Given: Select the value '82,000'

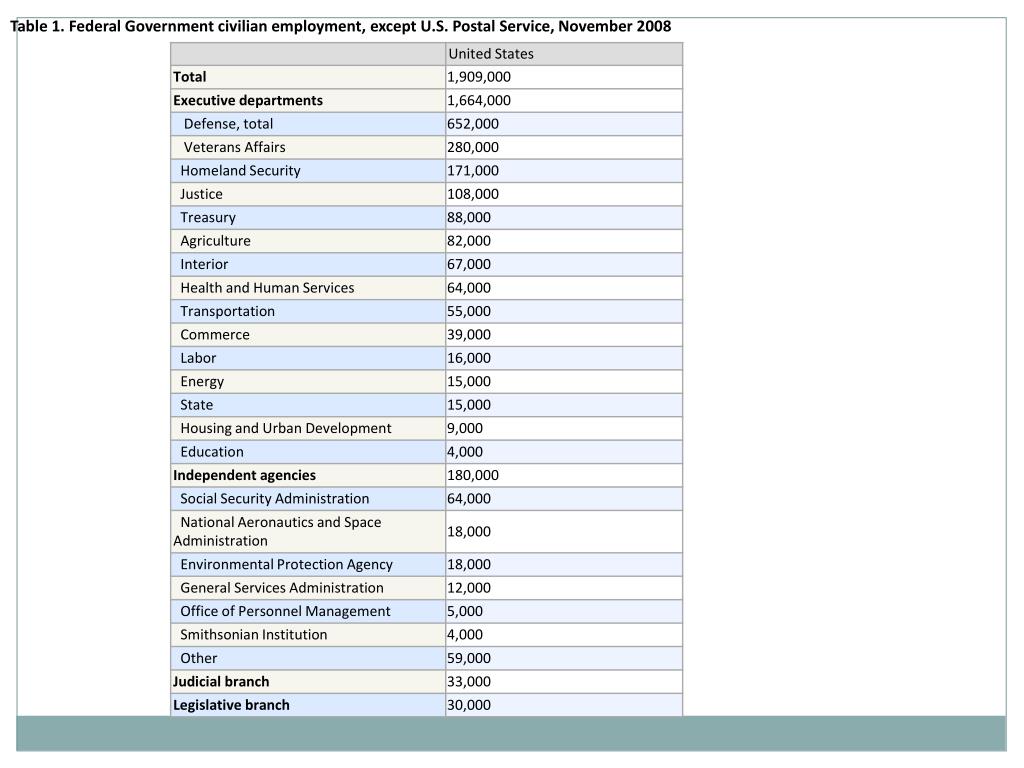Looking at the screenshot, I should (469, 242).
